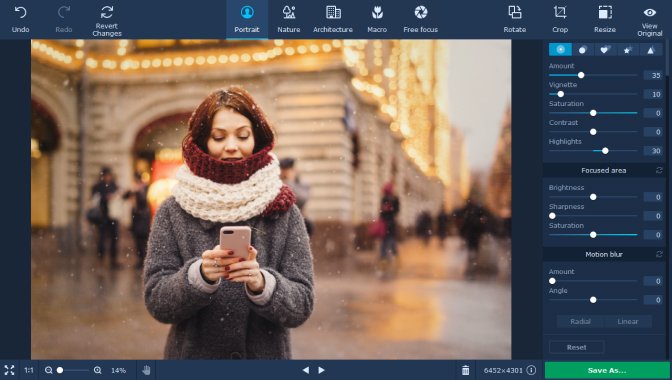
Task: Click the green Save As button
Action: tap(607, 371)
